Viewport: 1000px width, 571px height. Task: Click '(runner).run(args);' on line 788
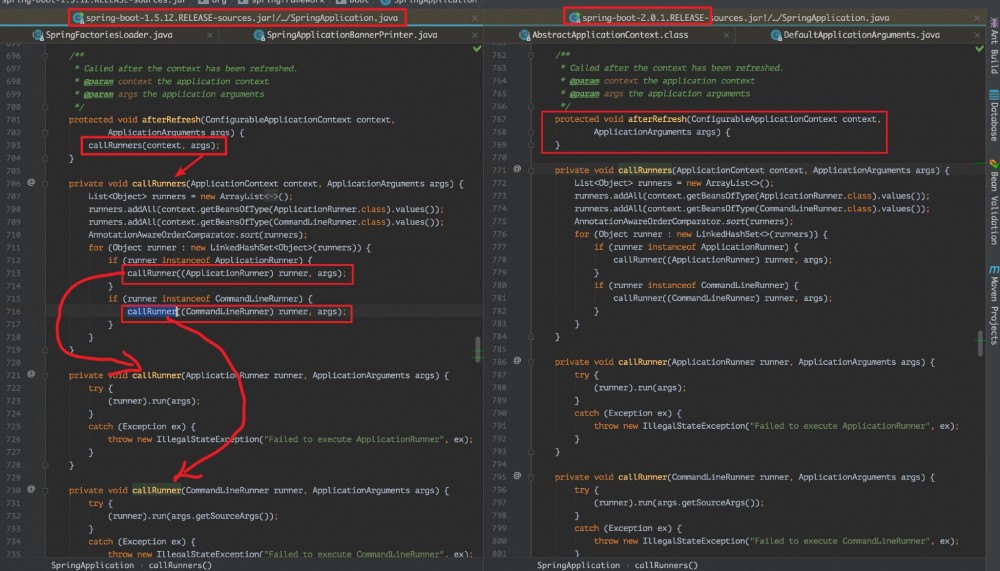[x=640, y=388]
